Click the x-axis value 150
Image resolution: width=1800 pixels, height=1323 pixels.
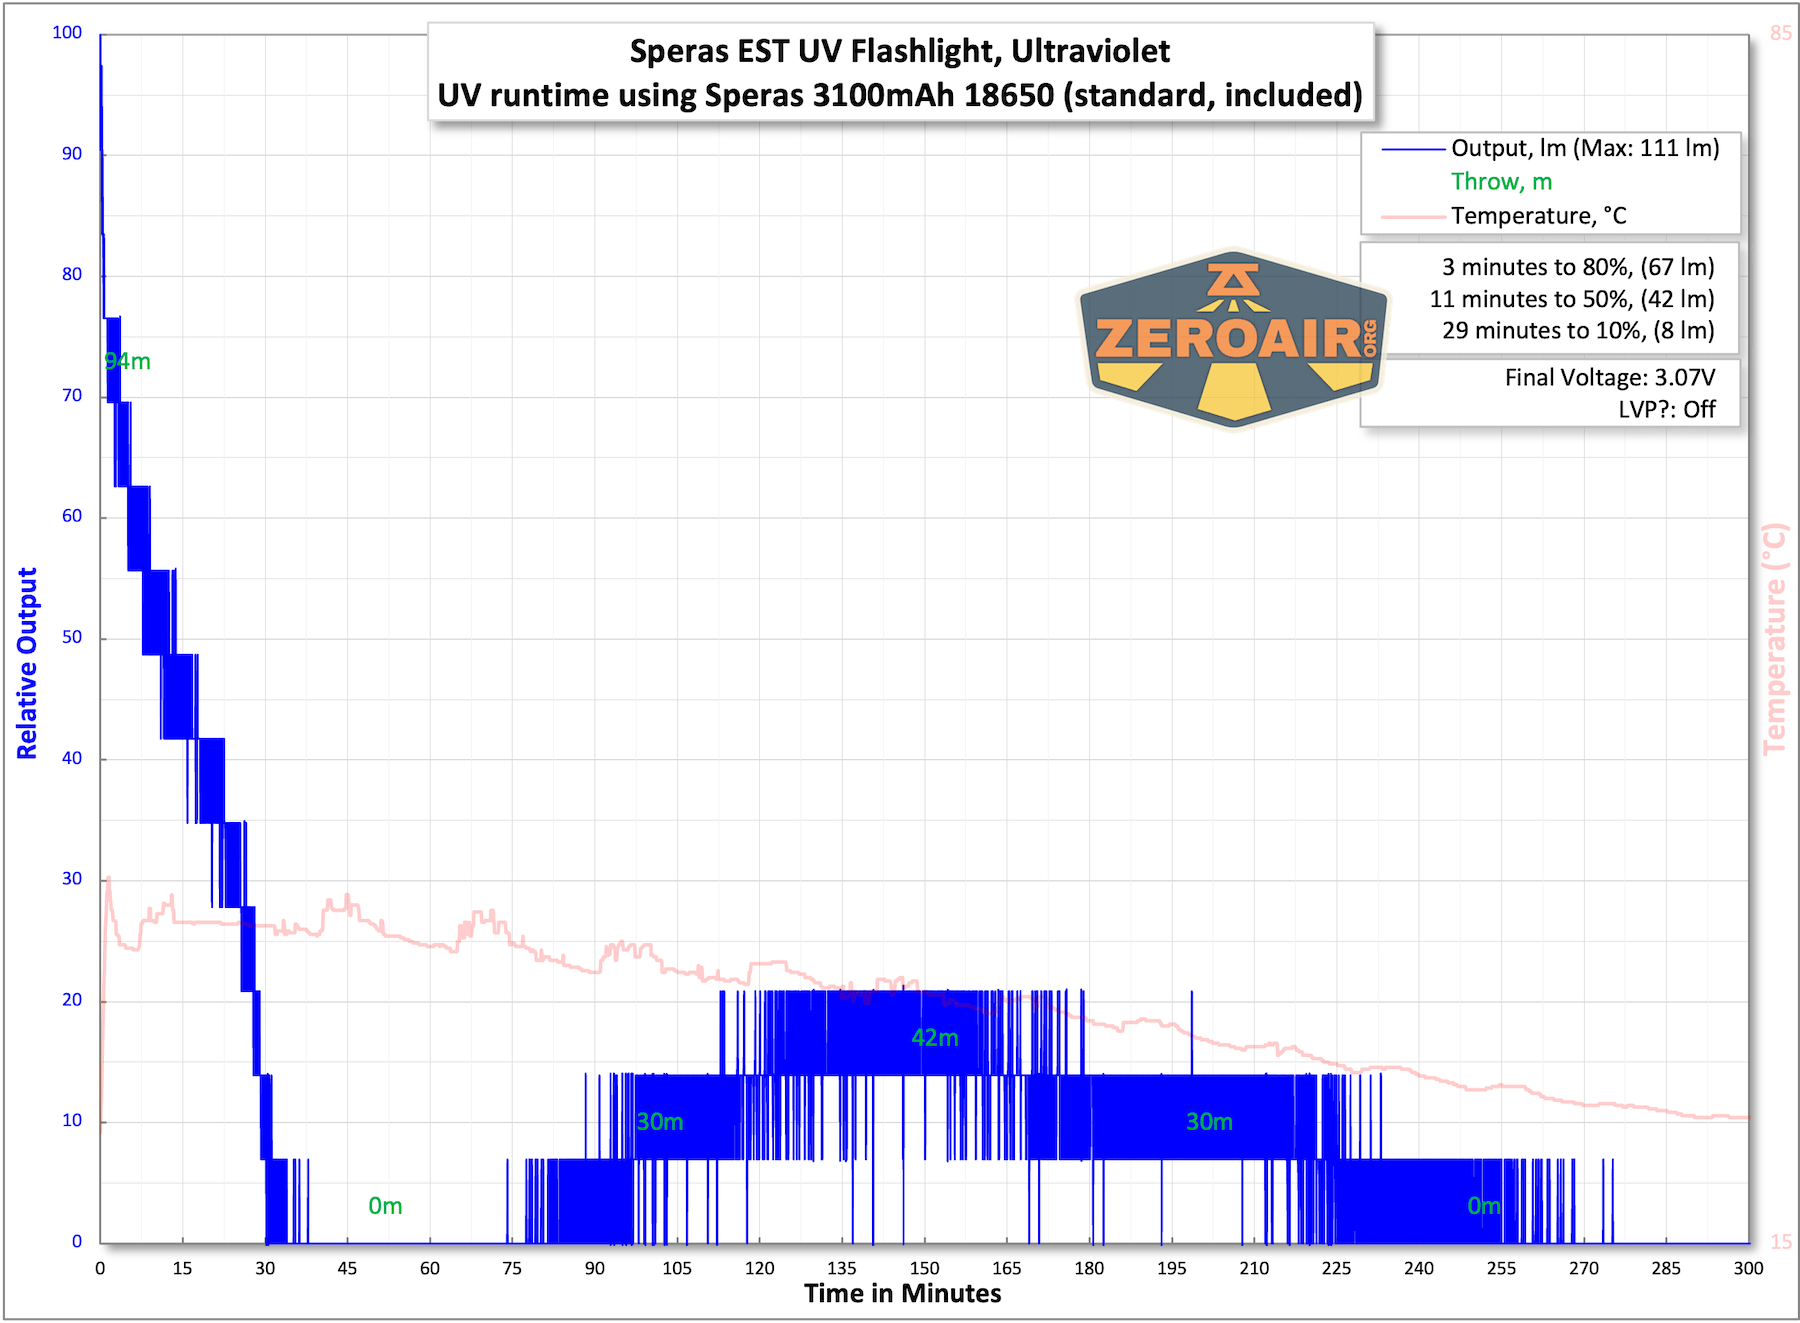(x=924, y=1268)
